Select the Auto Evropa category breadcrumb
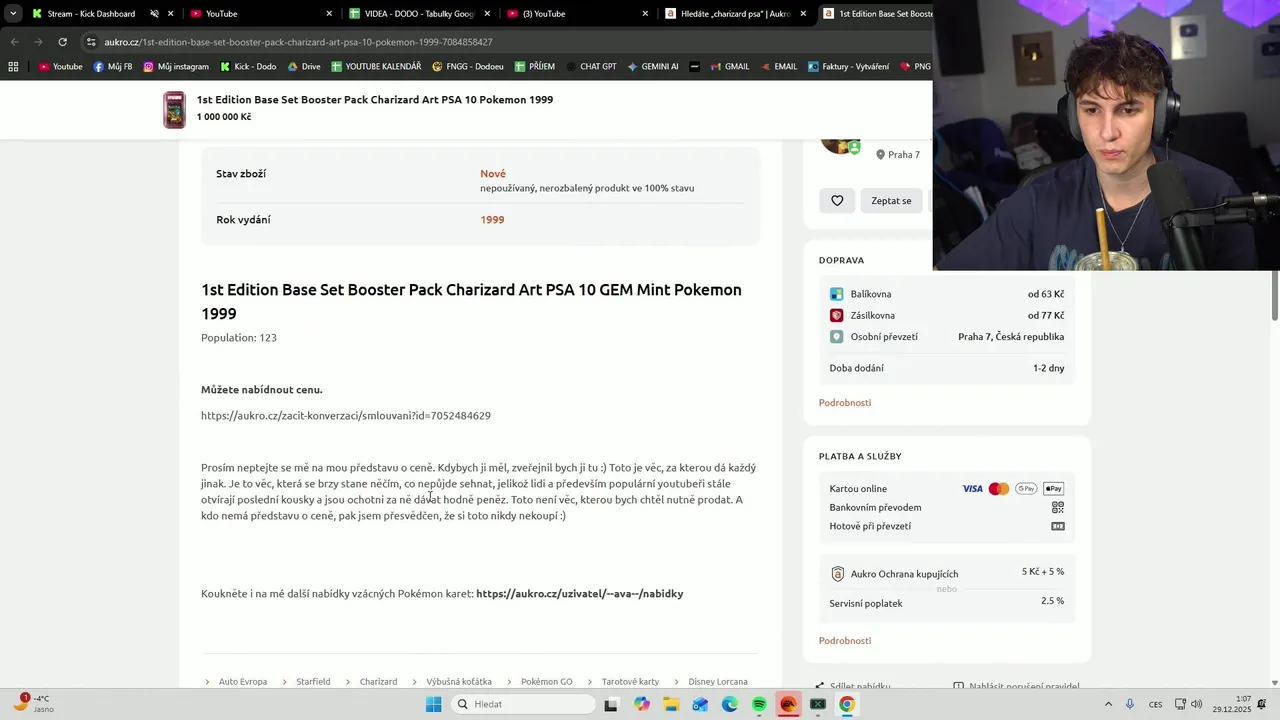The height and width of the screenshot is (720, 1280). [x=243, y=681]
